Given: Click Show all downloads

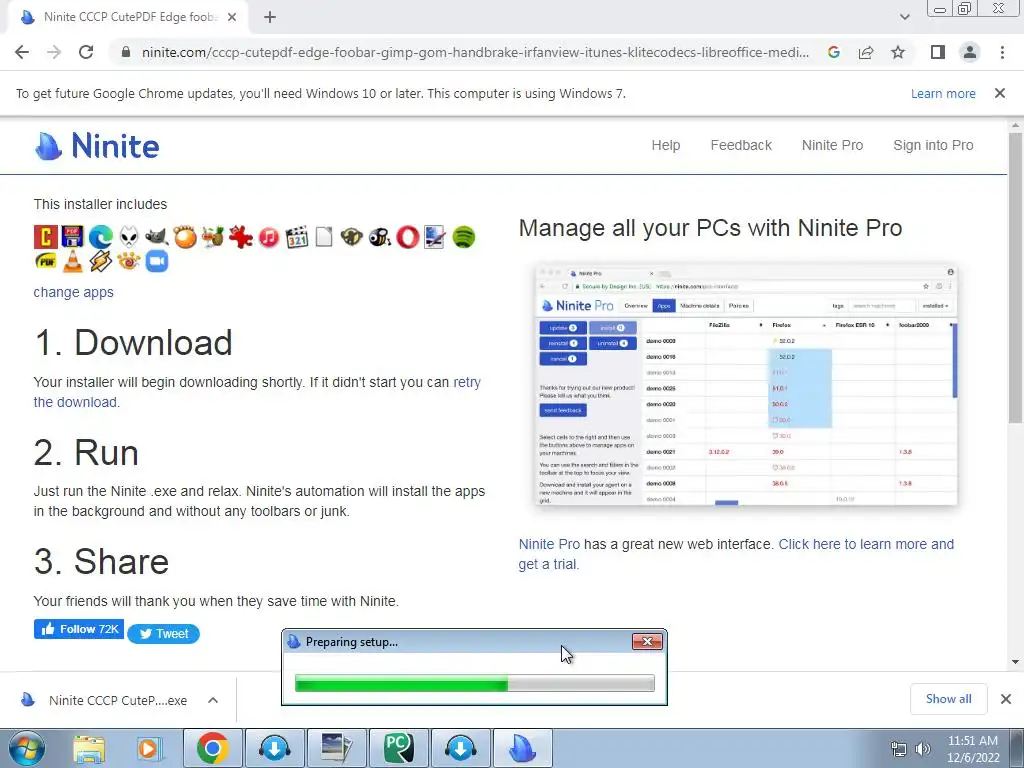Looking at the screenshot, I should [x=948, y=699].
